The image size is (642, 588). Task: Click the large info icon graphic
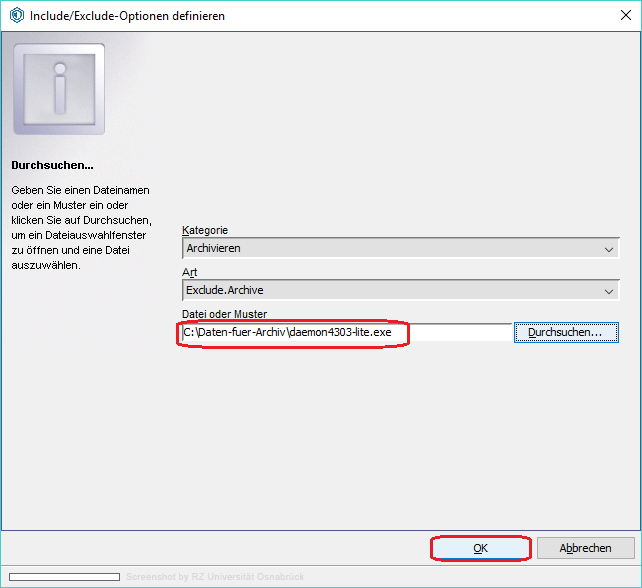click(59, 90)
